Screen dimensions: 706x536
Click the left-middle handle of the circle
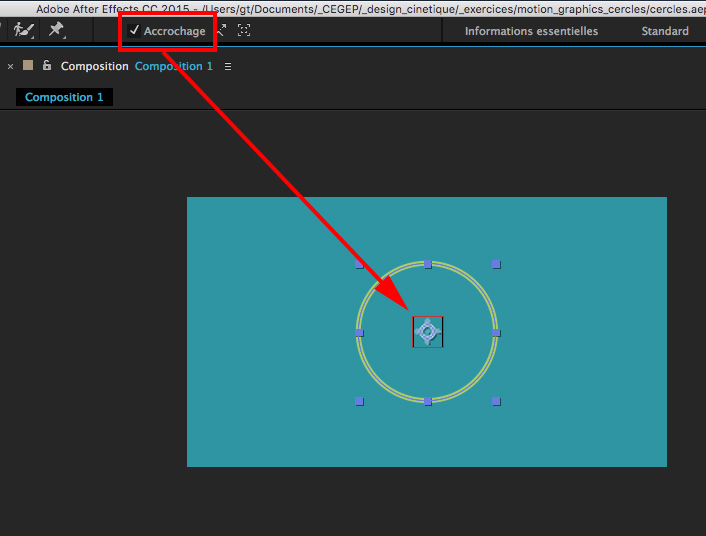[x=359, y=333]
